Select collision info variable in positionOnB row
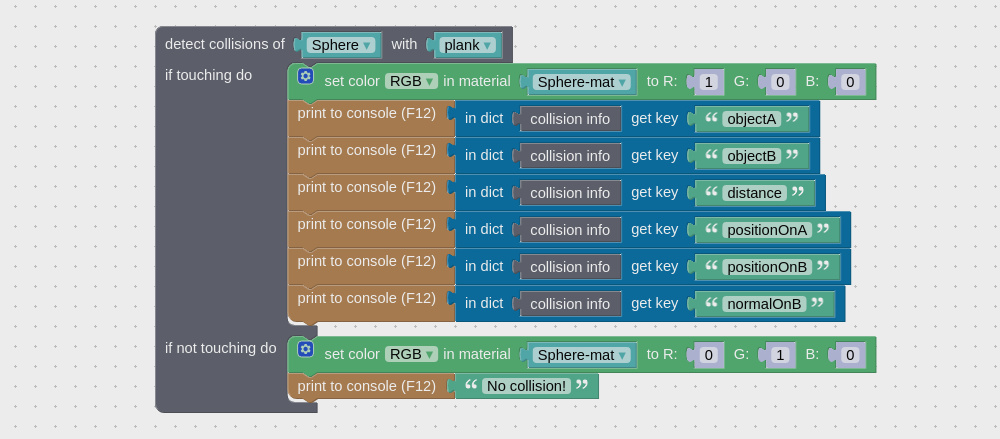 pos(570,267)
